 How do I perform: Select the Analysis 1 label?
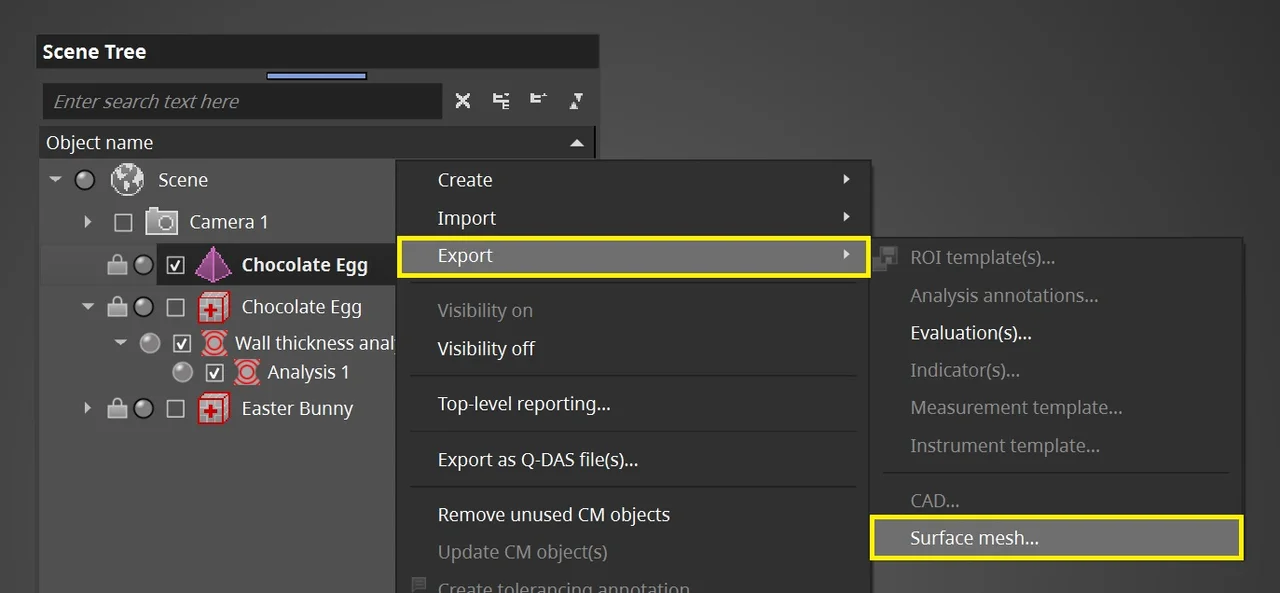point(309,372)
